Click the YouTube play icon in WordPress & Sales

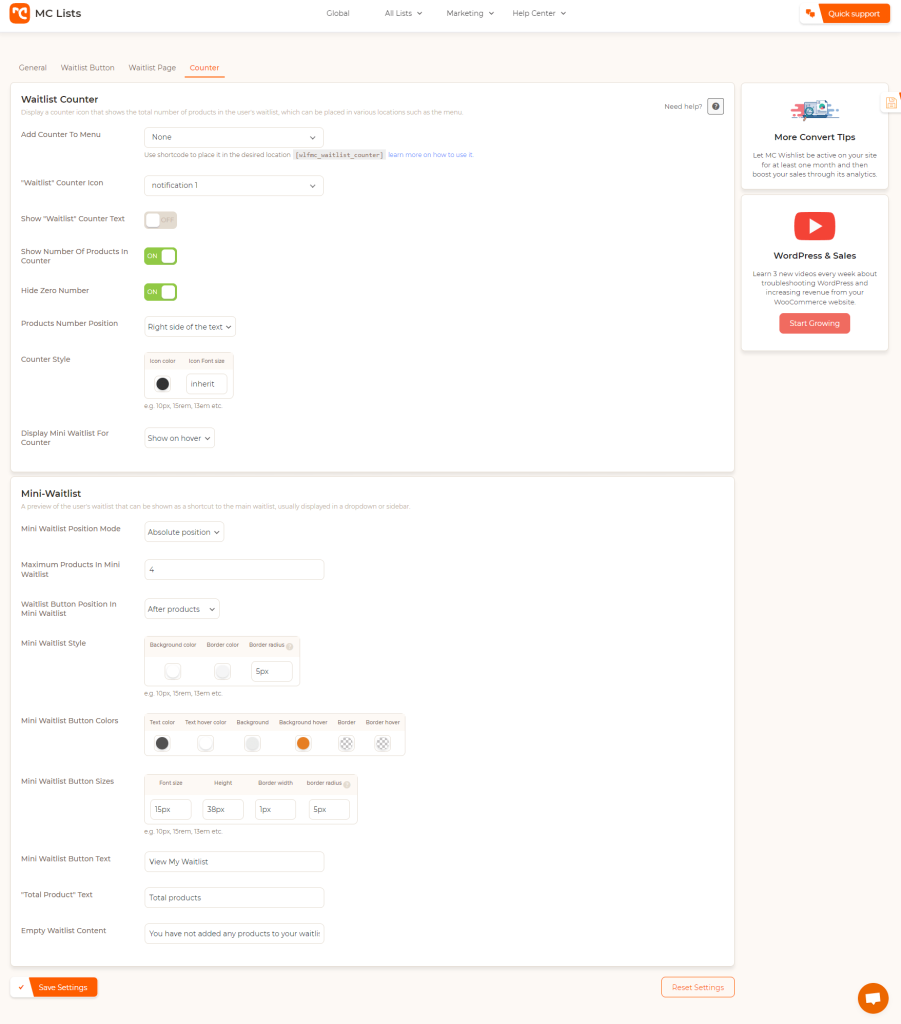[814, 226]
